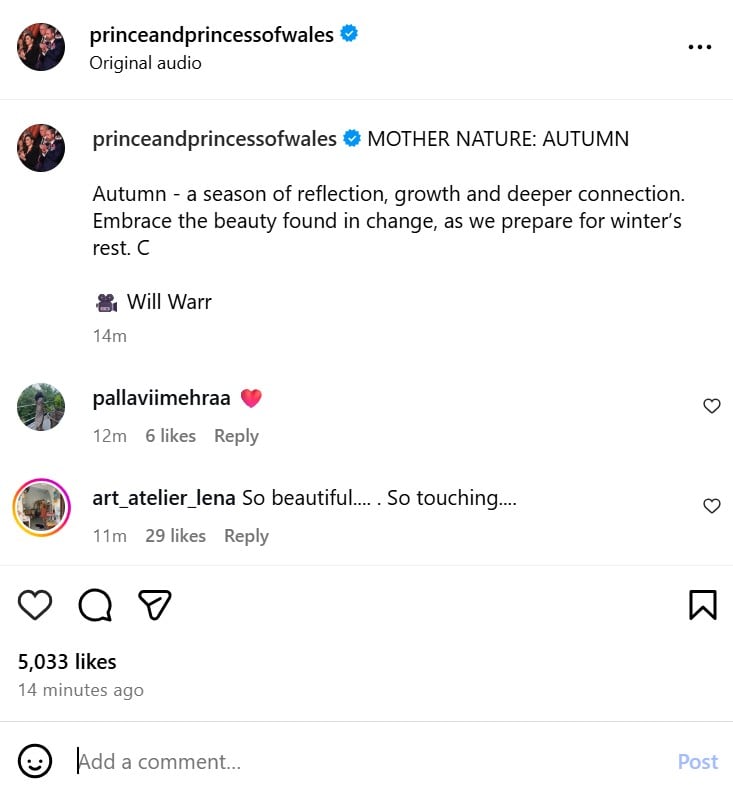The height and width of the screenshot is (793, 733).
Task: Save the post with the bookmark icon
Action: tap(702, 604)
